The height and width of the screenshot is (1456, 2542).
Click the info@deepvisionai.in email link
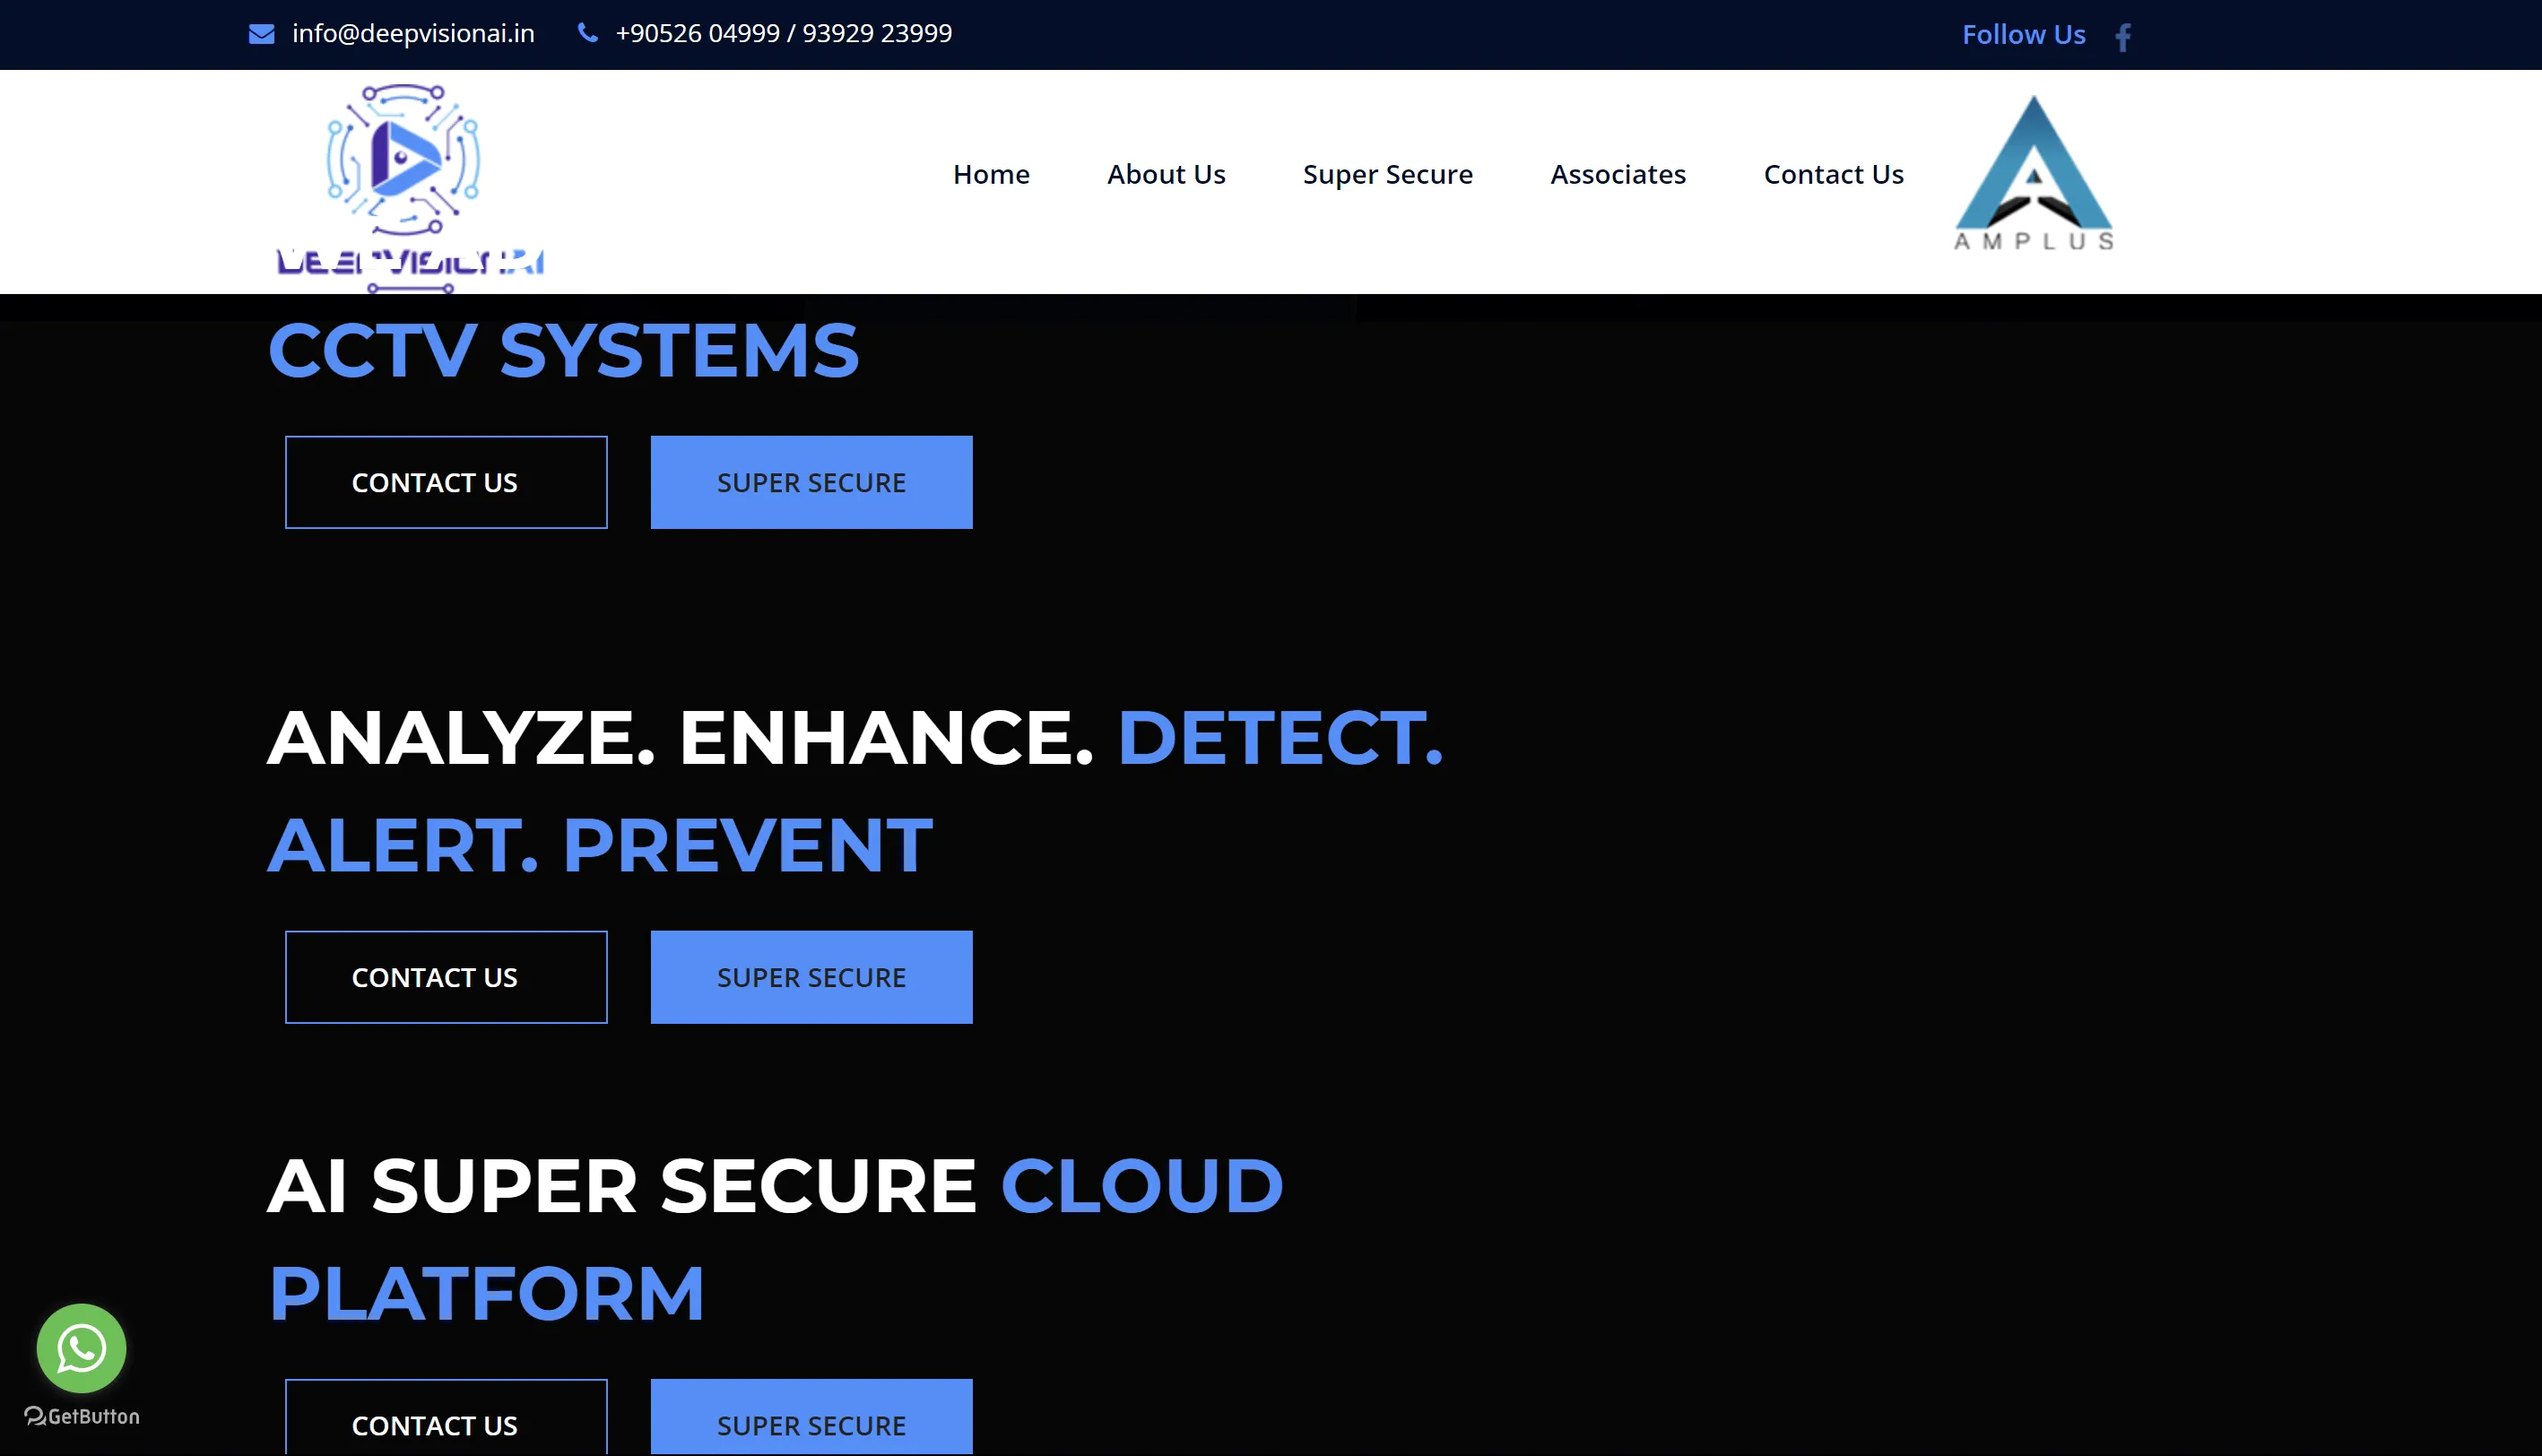(x=413, y=33)
